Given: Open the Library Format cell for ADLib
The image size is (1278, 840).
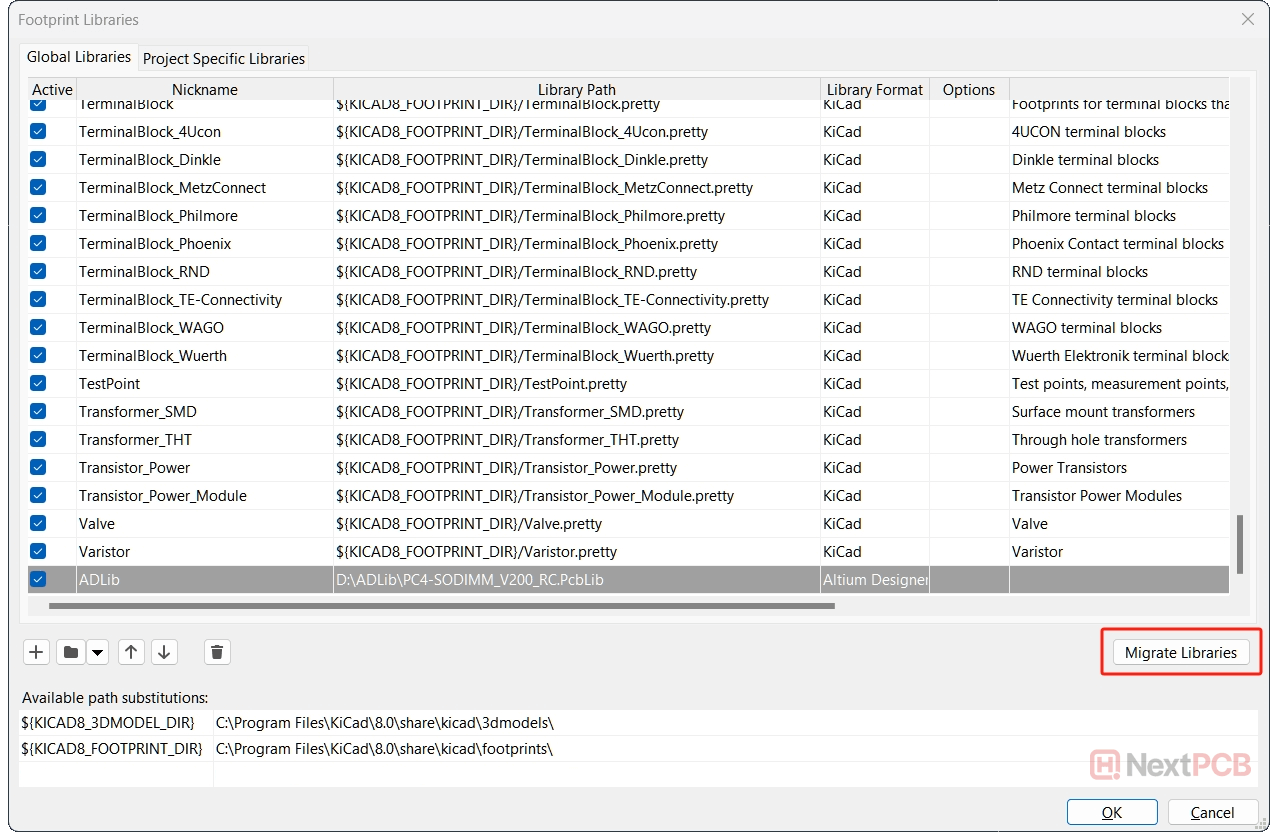Looking at the screenshot, I should tap(874, 579).
